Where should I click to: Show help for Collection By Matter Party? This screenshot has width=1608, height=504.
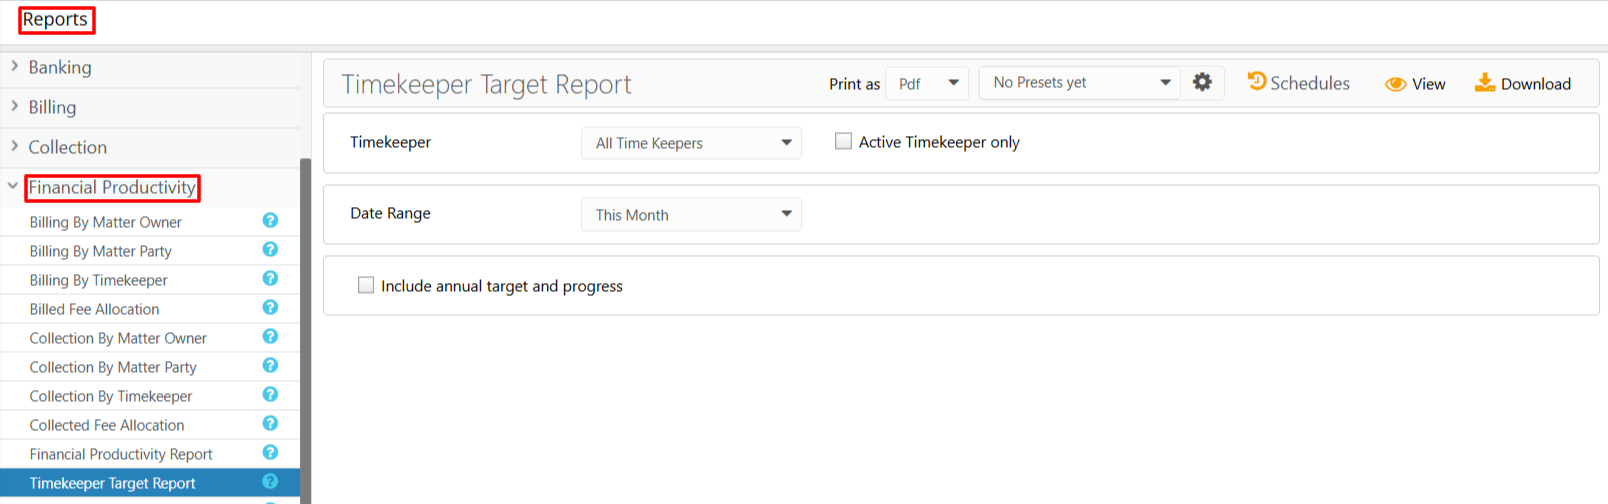(270, 365)
